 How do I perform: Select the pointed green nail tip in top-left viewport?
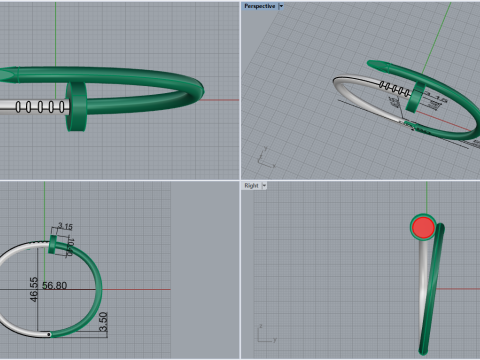[9, 75]
